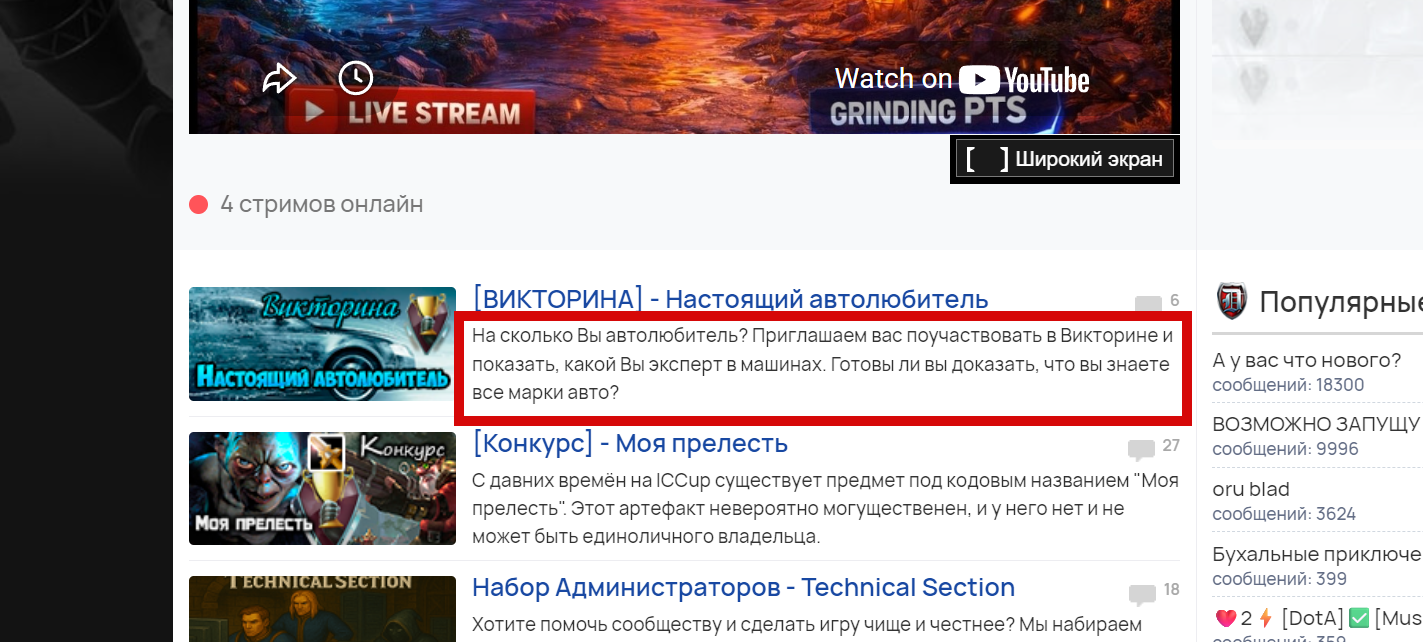
Task: Click comment bubble icon beside 27
Action: pyautogui.click(x=1141, y=449)
